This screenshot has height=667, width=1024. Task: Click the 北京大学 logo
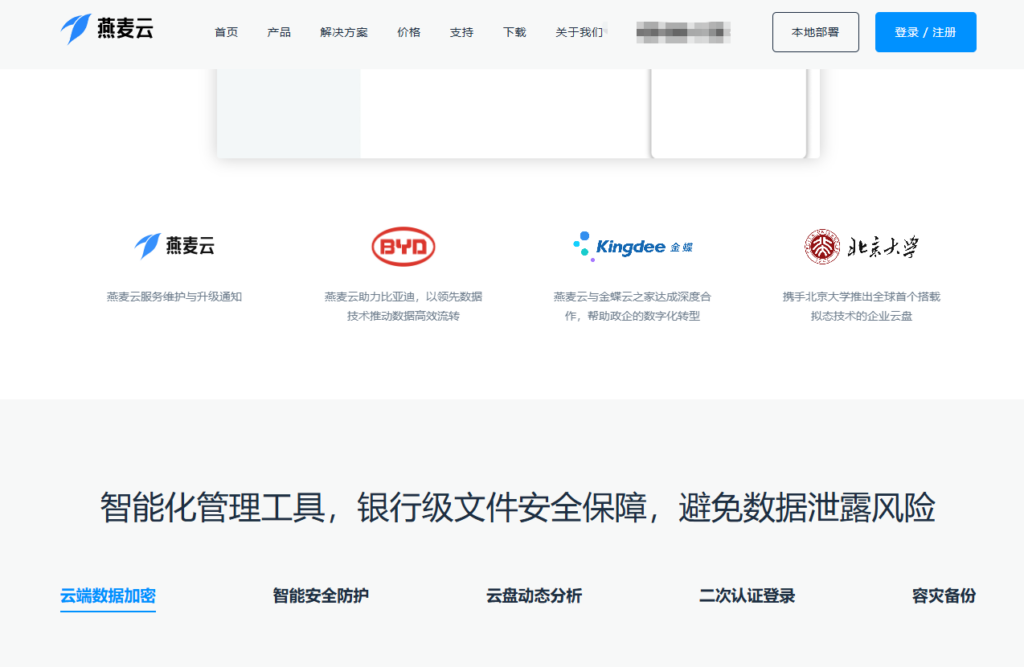click(861, 246)
